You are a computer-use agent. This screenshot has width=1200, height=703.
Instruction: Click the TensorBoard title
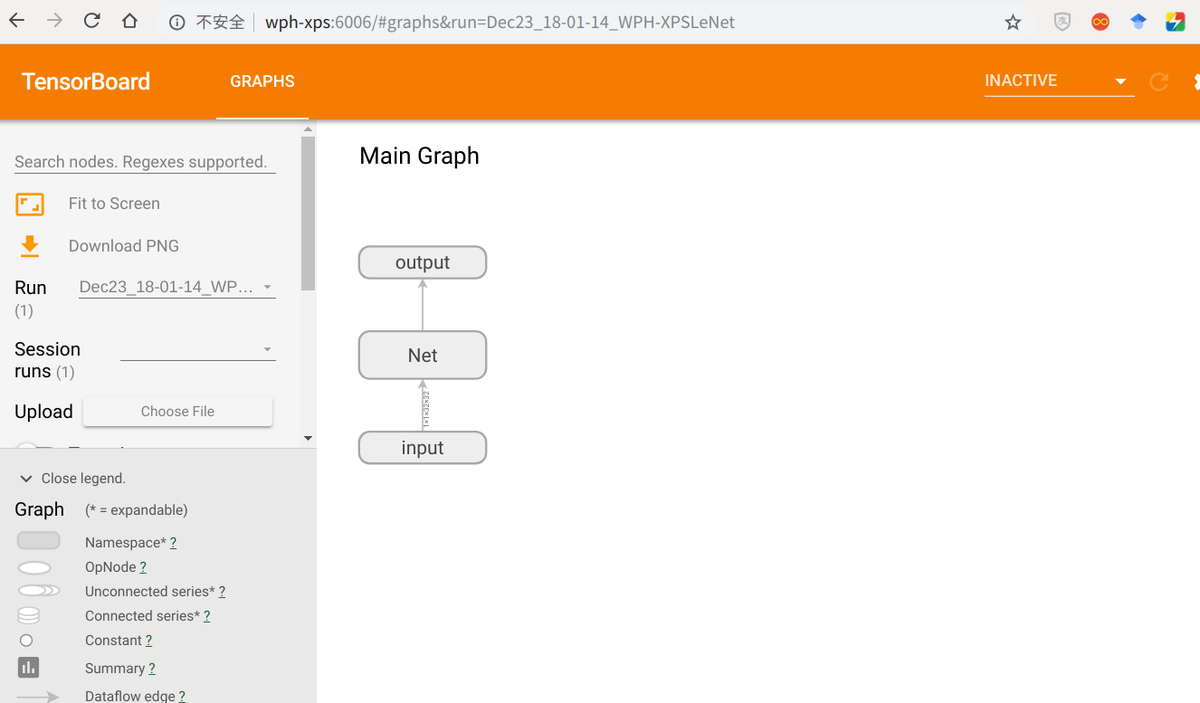(x=86, y=82)
